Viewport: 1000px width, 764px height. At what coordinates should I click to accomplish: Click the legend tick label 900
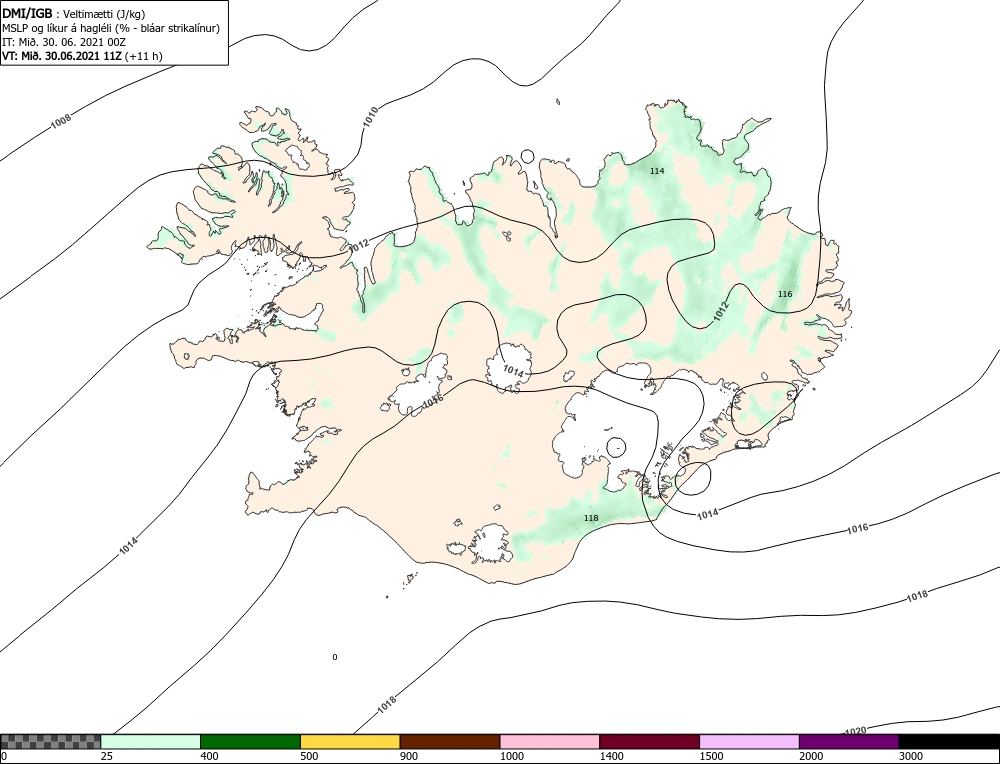click(x=409, y=756)
